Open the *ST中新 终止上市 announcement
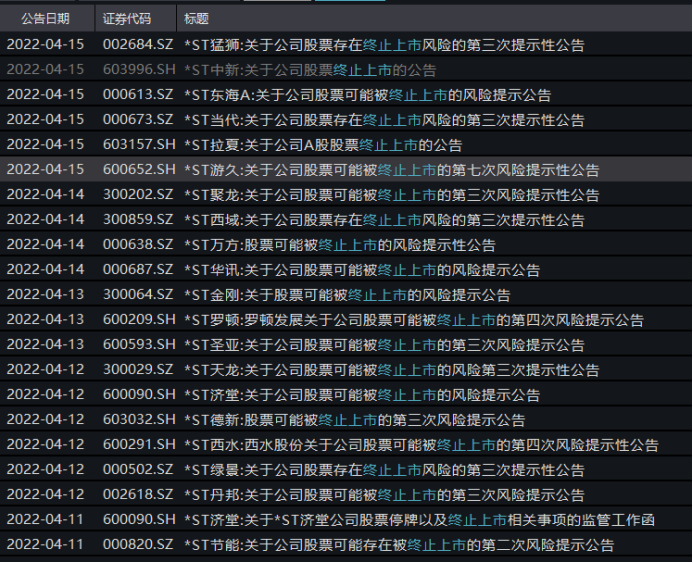 click(310, 70)
